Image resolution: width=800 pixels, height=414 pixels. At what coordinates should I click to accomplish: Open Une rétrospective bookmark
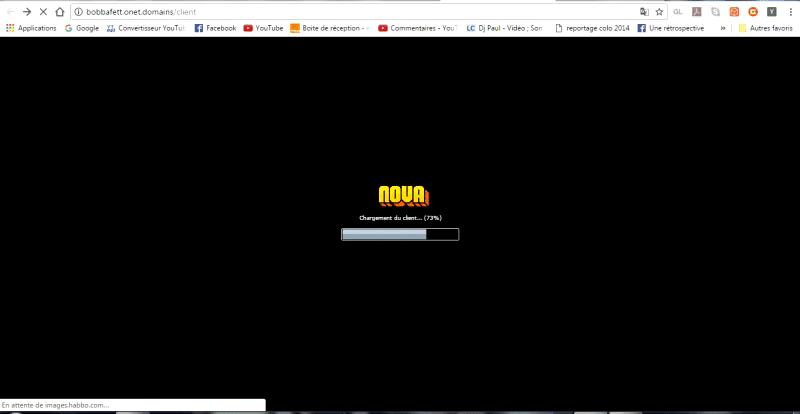(671, 29)
